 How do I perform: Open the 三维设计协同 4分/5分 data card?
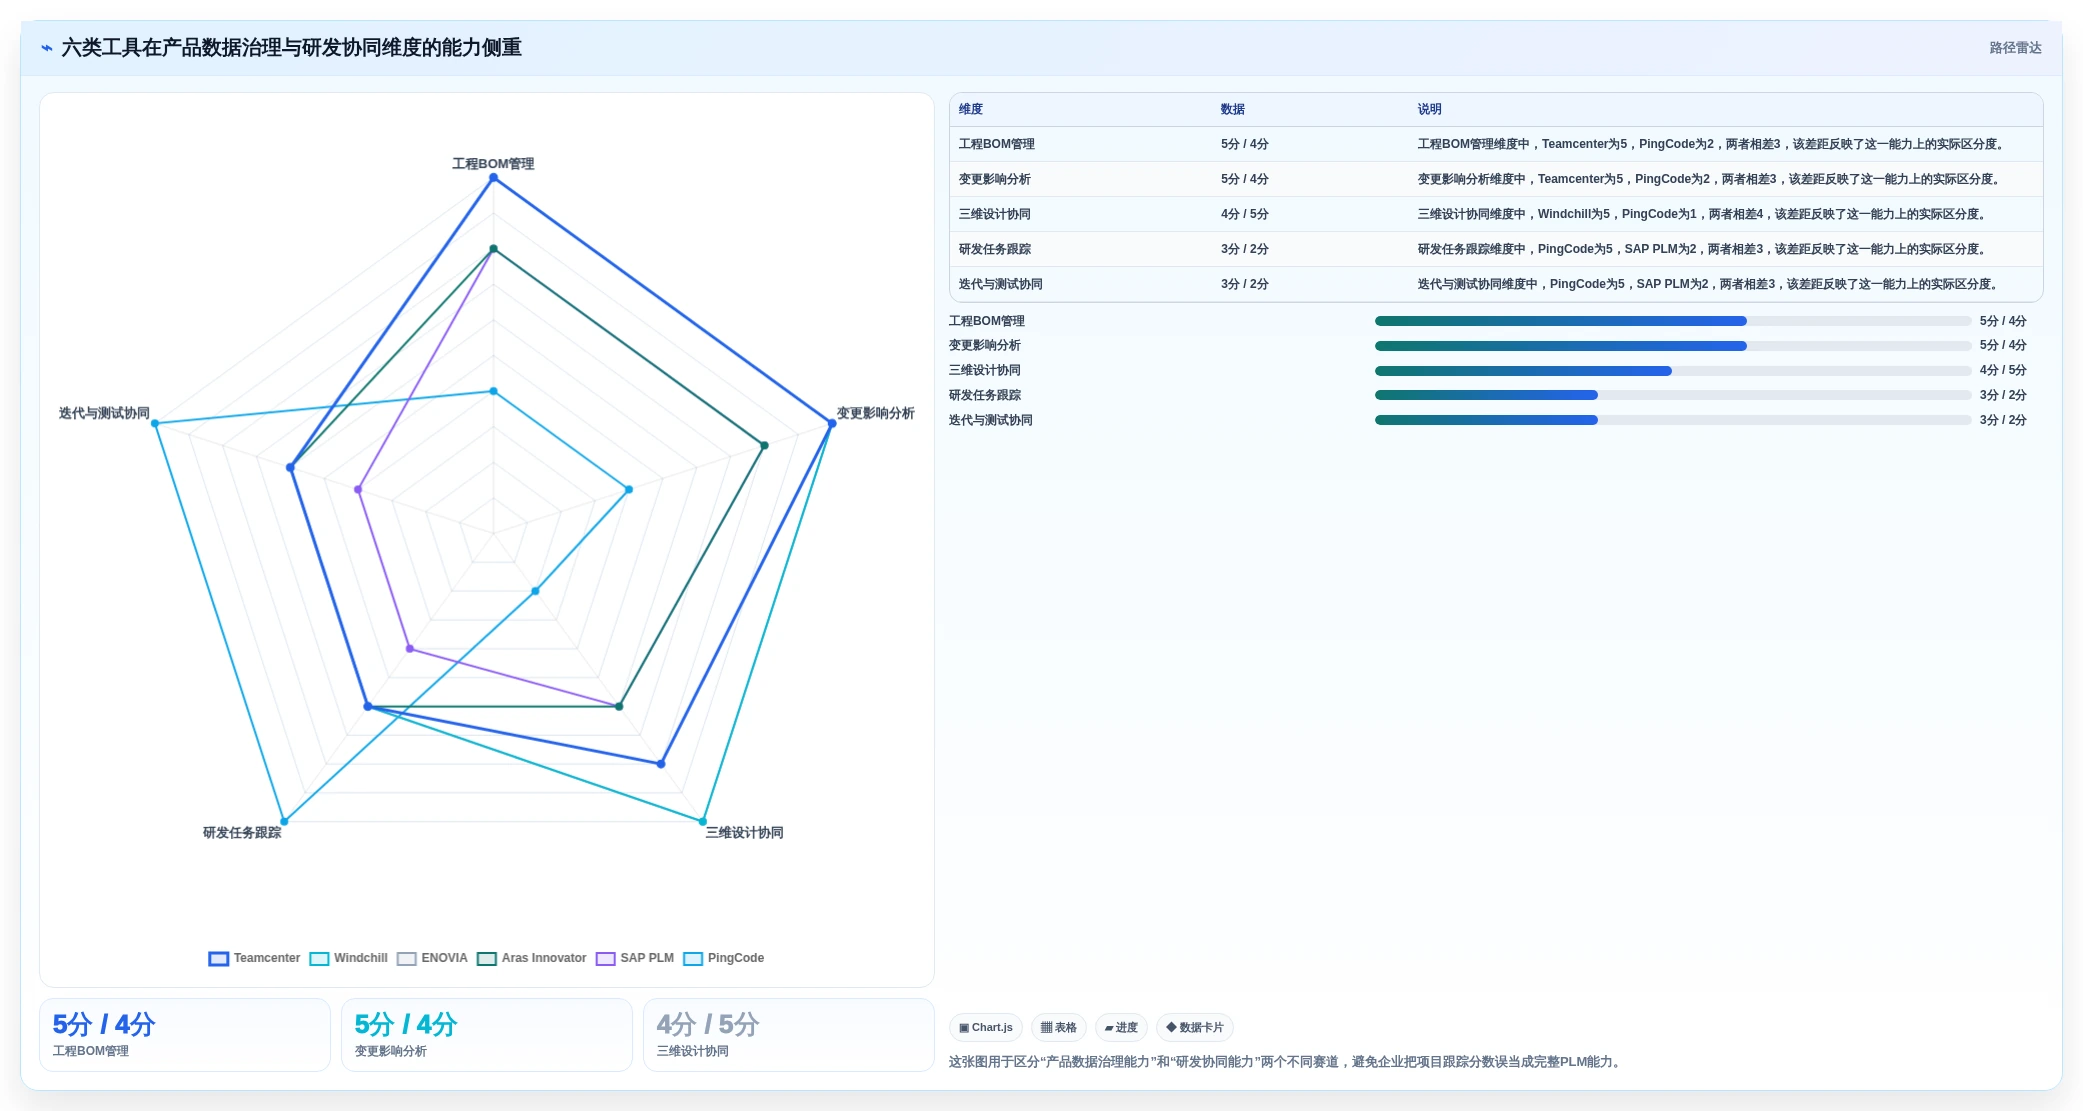[x=789, y=1035]
